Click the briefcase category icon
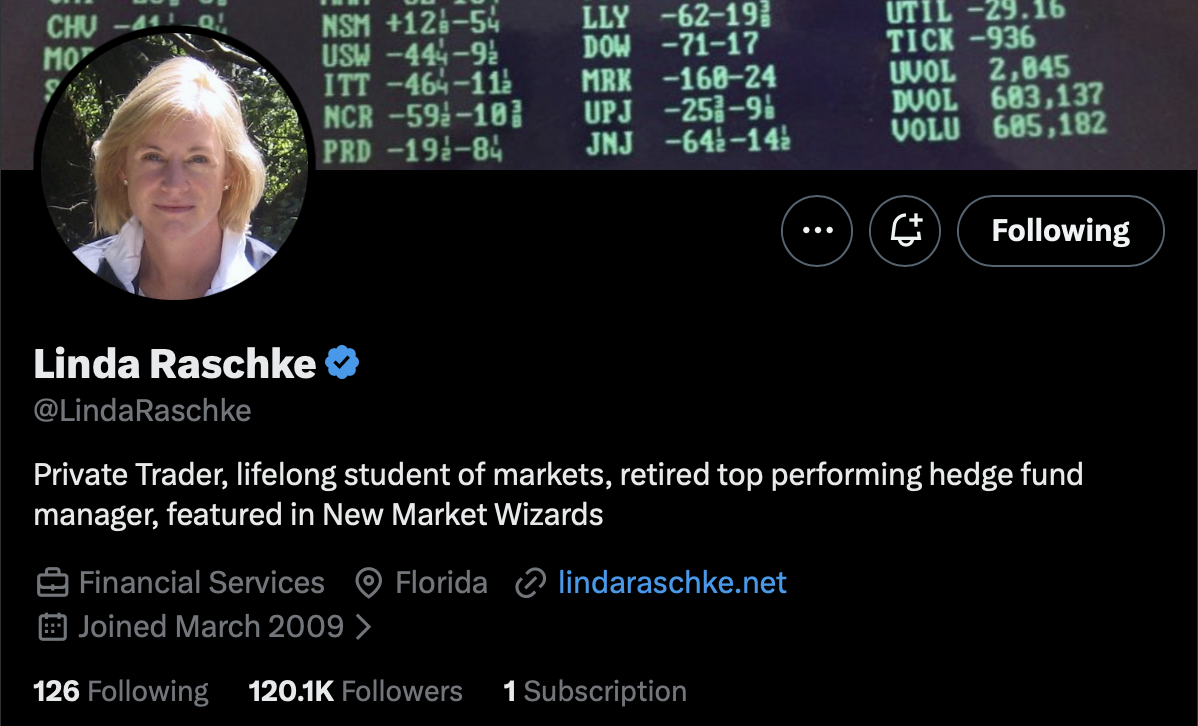 [x=52, y=583]
